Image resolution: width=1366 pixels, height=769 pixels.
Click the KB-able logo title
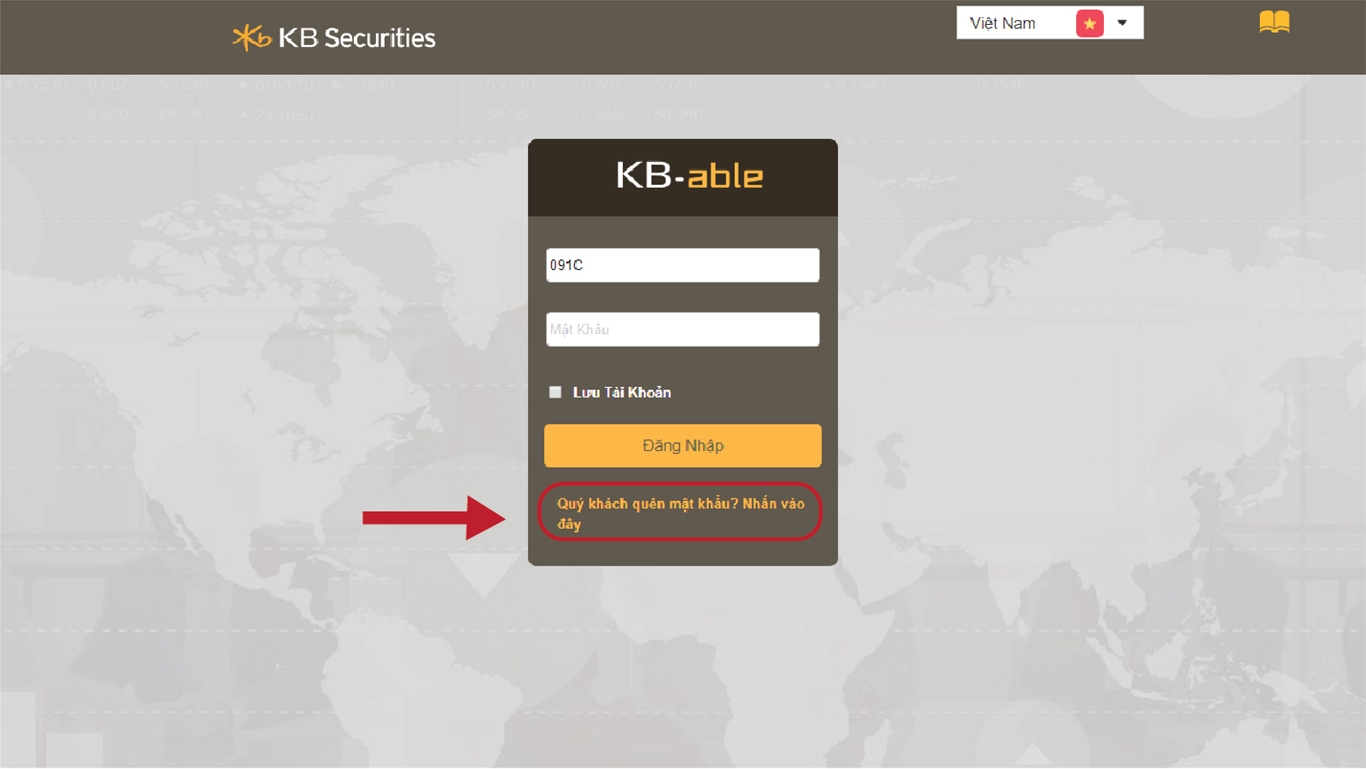click(x=689, y=176)
